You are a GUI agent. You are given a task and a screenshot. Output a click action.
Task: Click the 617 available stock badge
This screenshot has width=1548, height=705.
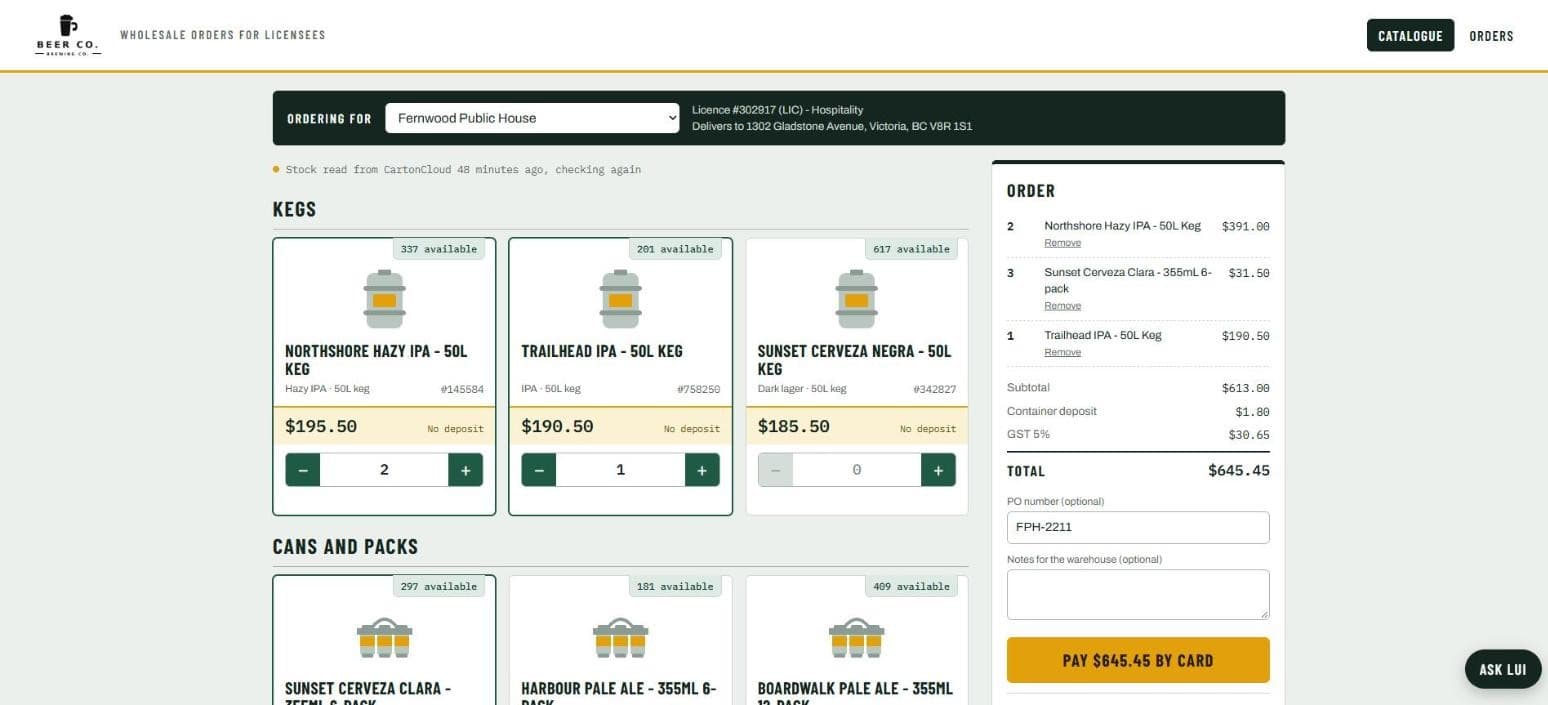coord(911,249)
